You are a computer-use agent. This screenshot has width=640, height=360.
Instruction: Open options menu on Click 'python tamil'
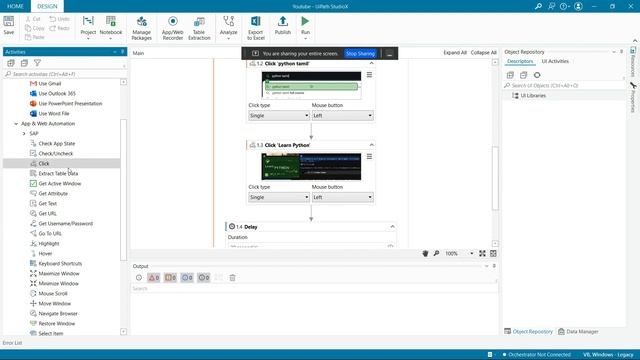click(x=369, y=75)
